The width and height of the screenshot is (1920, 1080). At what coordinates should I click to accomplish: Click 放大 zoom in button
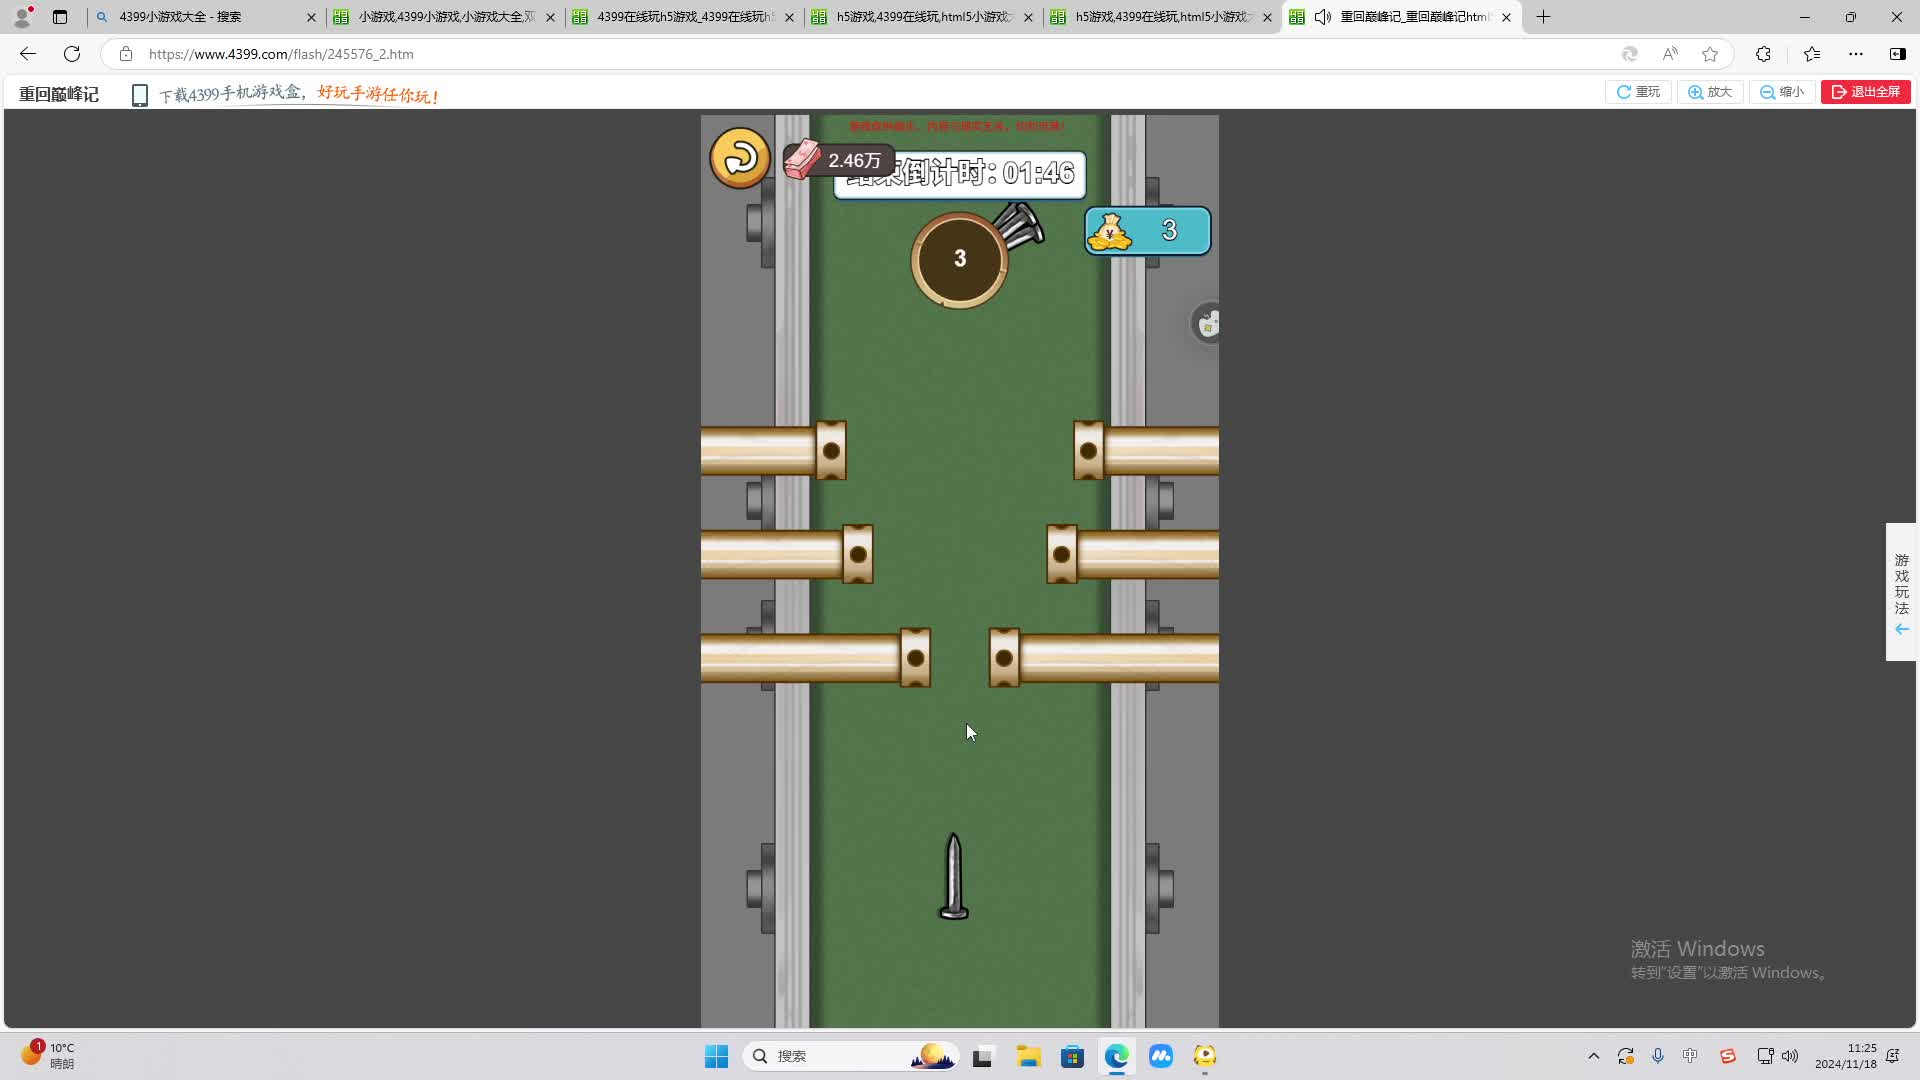(x=1710, y=92)
